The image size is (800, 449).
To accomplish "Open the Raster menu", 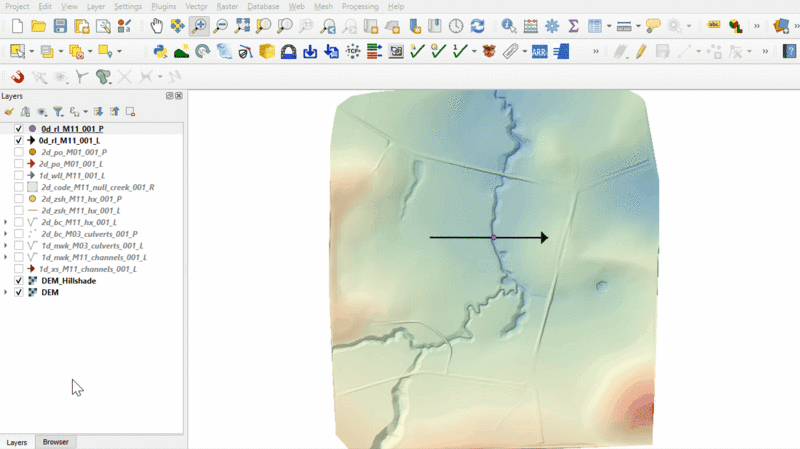I will [227, 6].
